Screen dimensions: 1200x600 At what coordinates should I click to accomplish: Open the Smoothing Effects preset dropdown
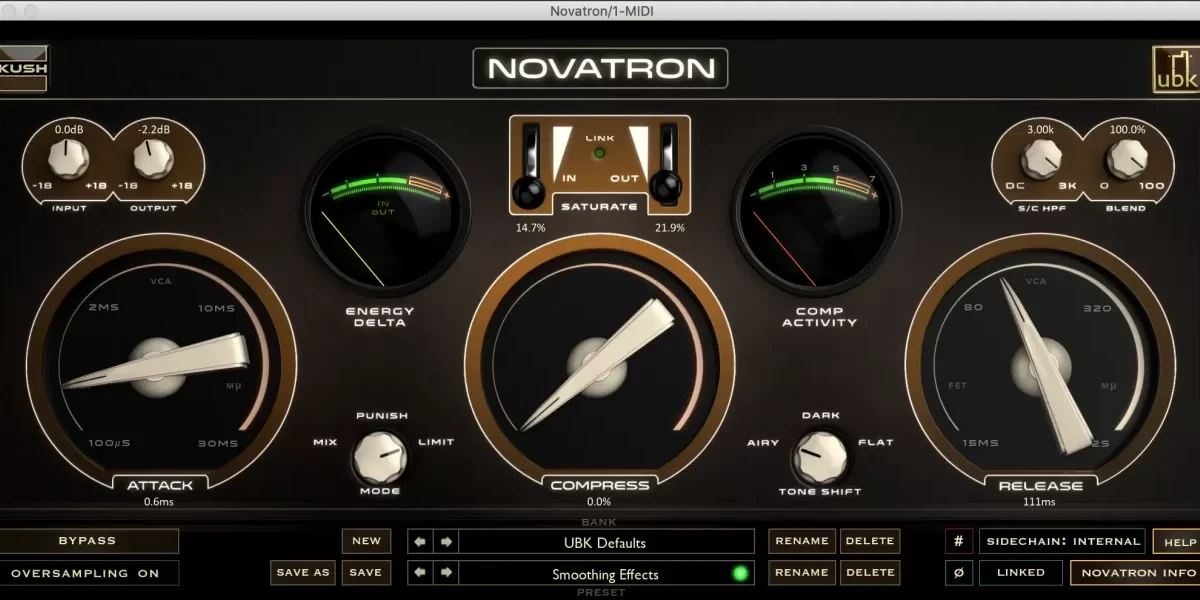[x=606, y=574]
